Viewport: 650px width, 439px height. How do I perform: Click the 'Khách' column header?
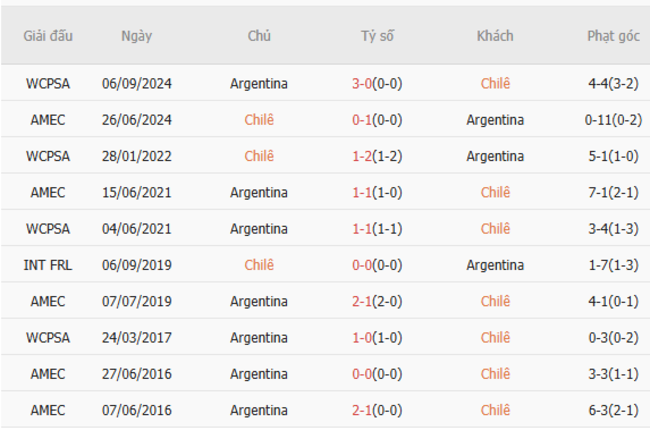[x=495, y=35]
